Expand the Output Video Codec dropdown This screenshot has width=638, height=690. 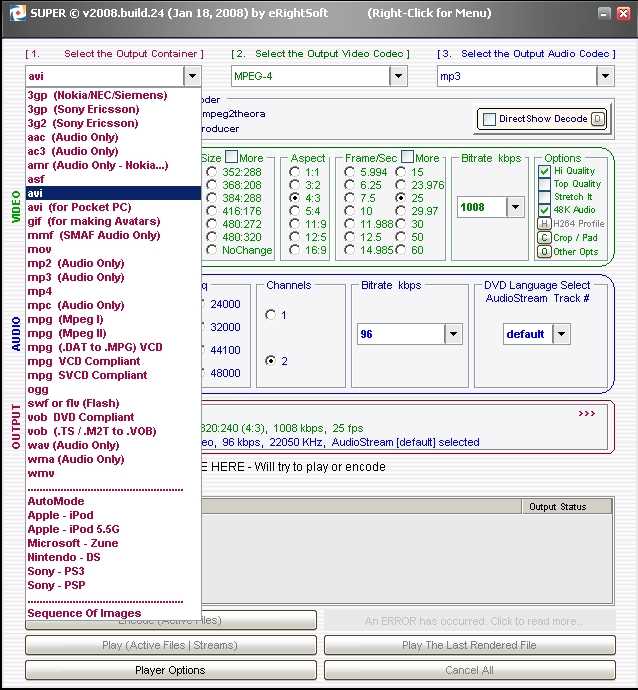click(399, 76)
